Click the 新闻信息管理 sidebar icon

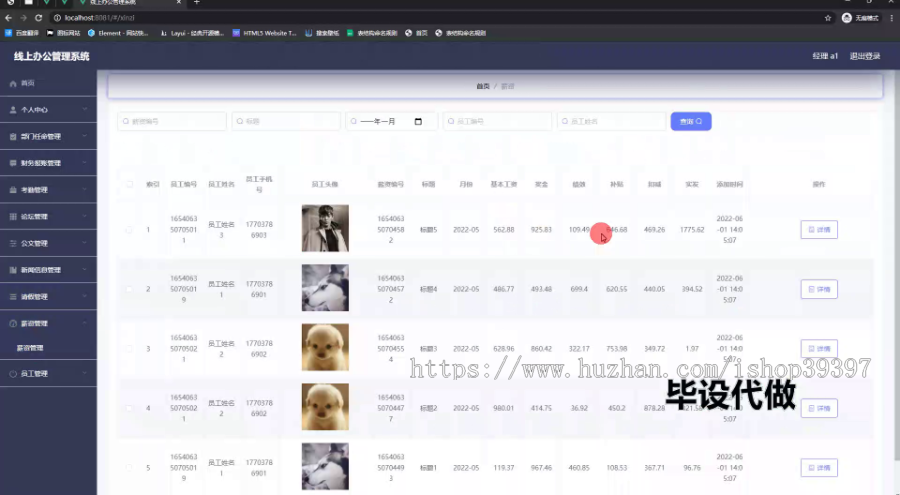tap(13, 270)
